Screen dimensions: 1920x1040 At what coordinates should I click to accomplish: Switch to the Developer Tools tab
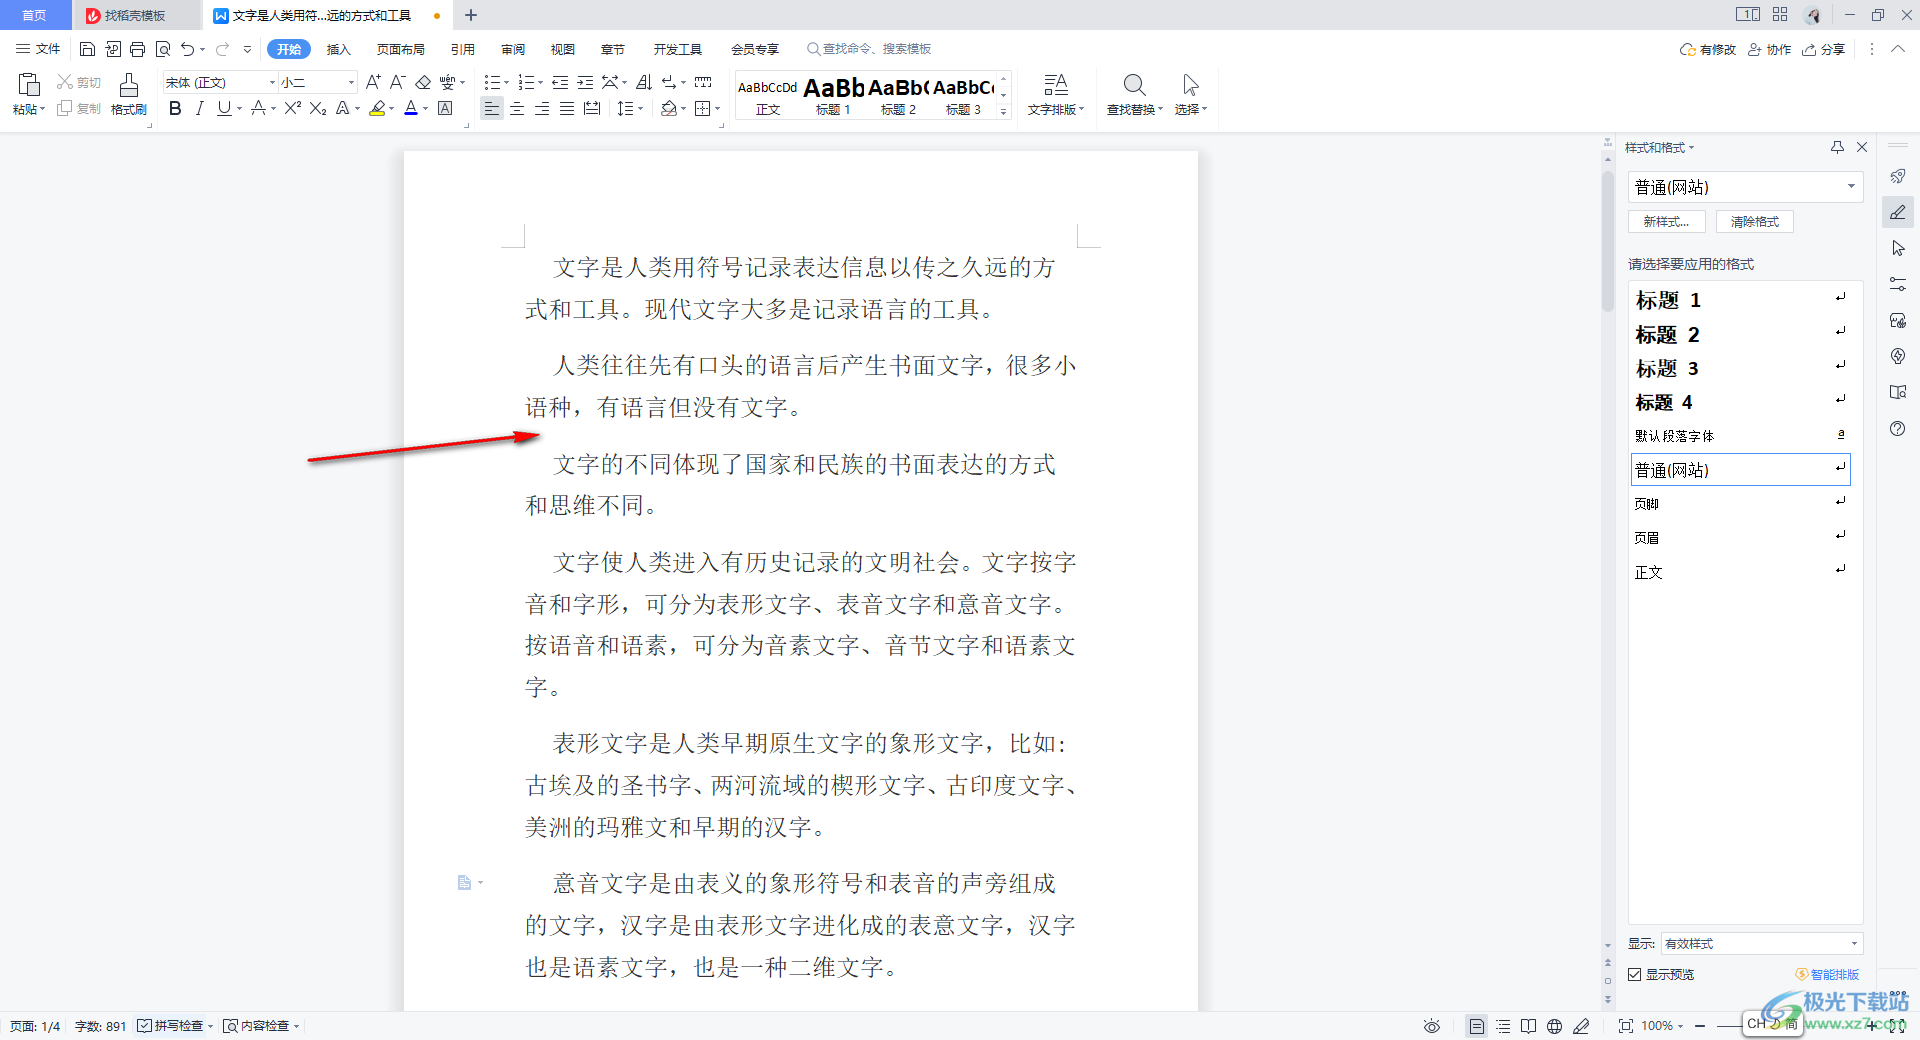click(678, 49)
